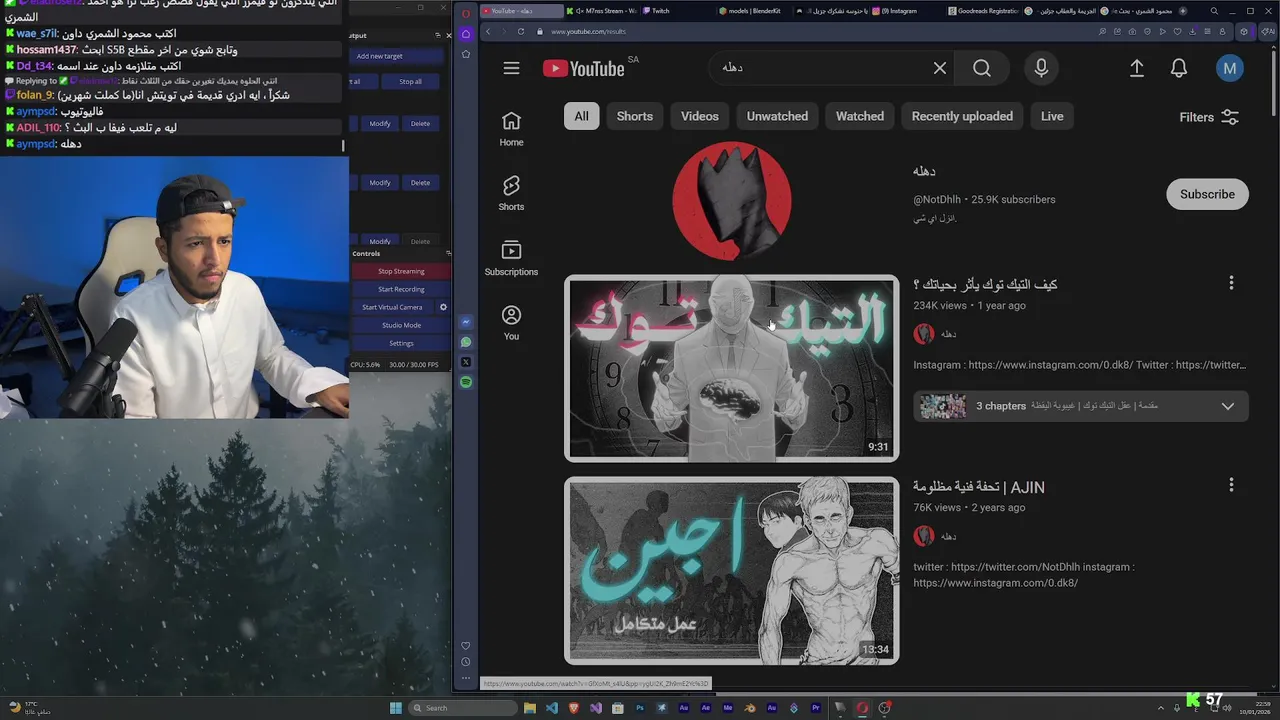The image size is (1280, 720).
Task: Open Premiere Pro from the taskbar
Action: pyautogui.click(x=816, y=708)
